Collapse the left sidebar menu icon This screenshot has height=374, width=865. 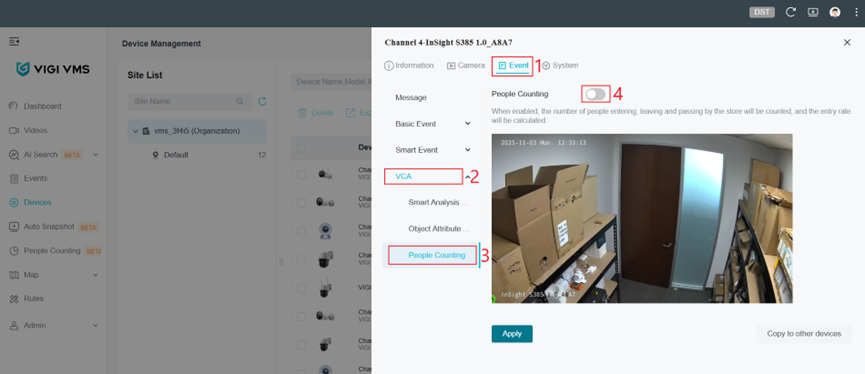(x=14, y=41)
